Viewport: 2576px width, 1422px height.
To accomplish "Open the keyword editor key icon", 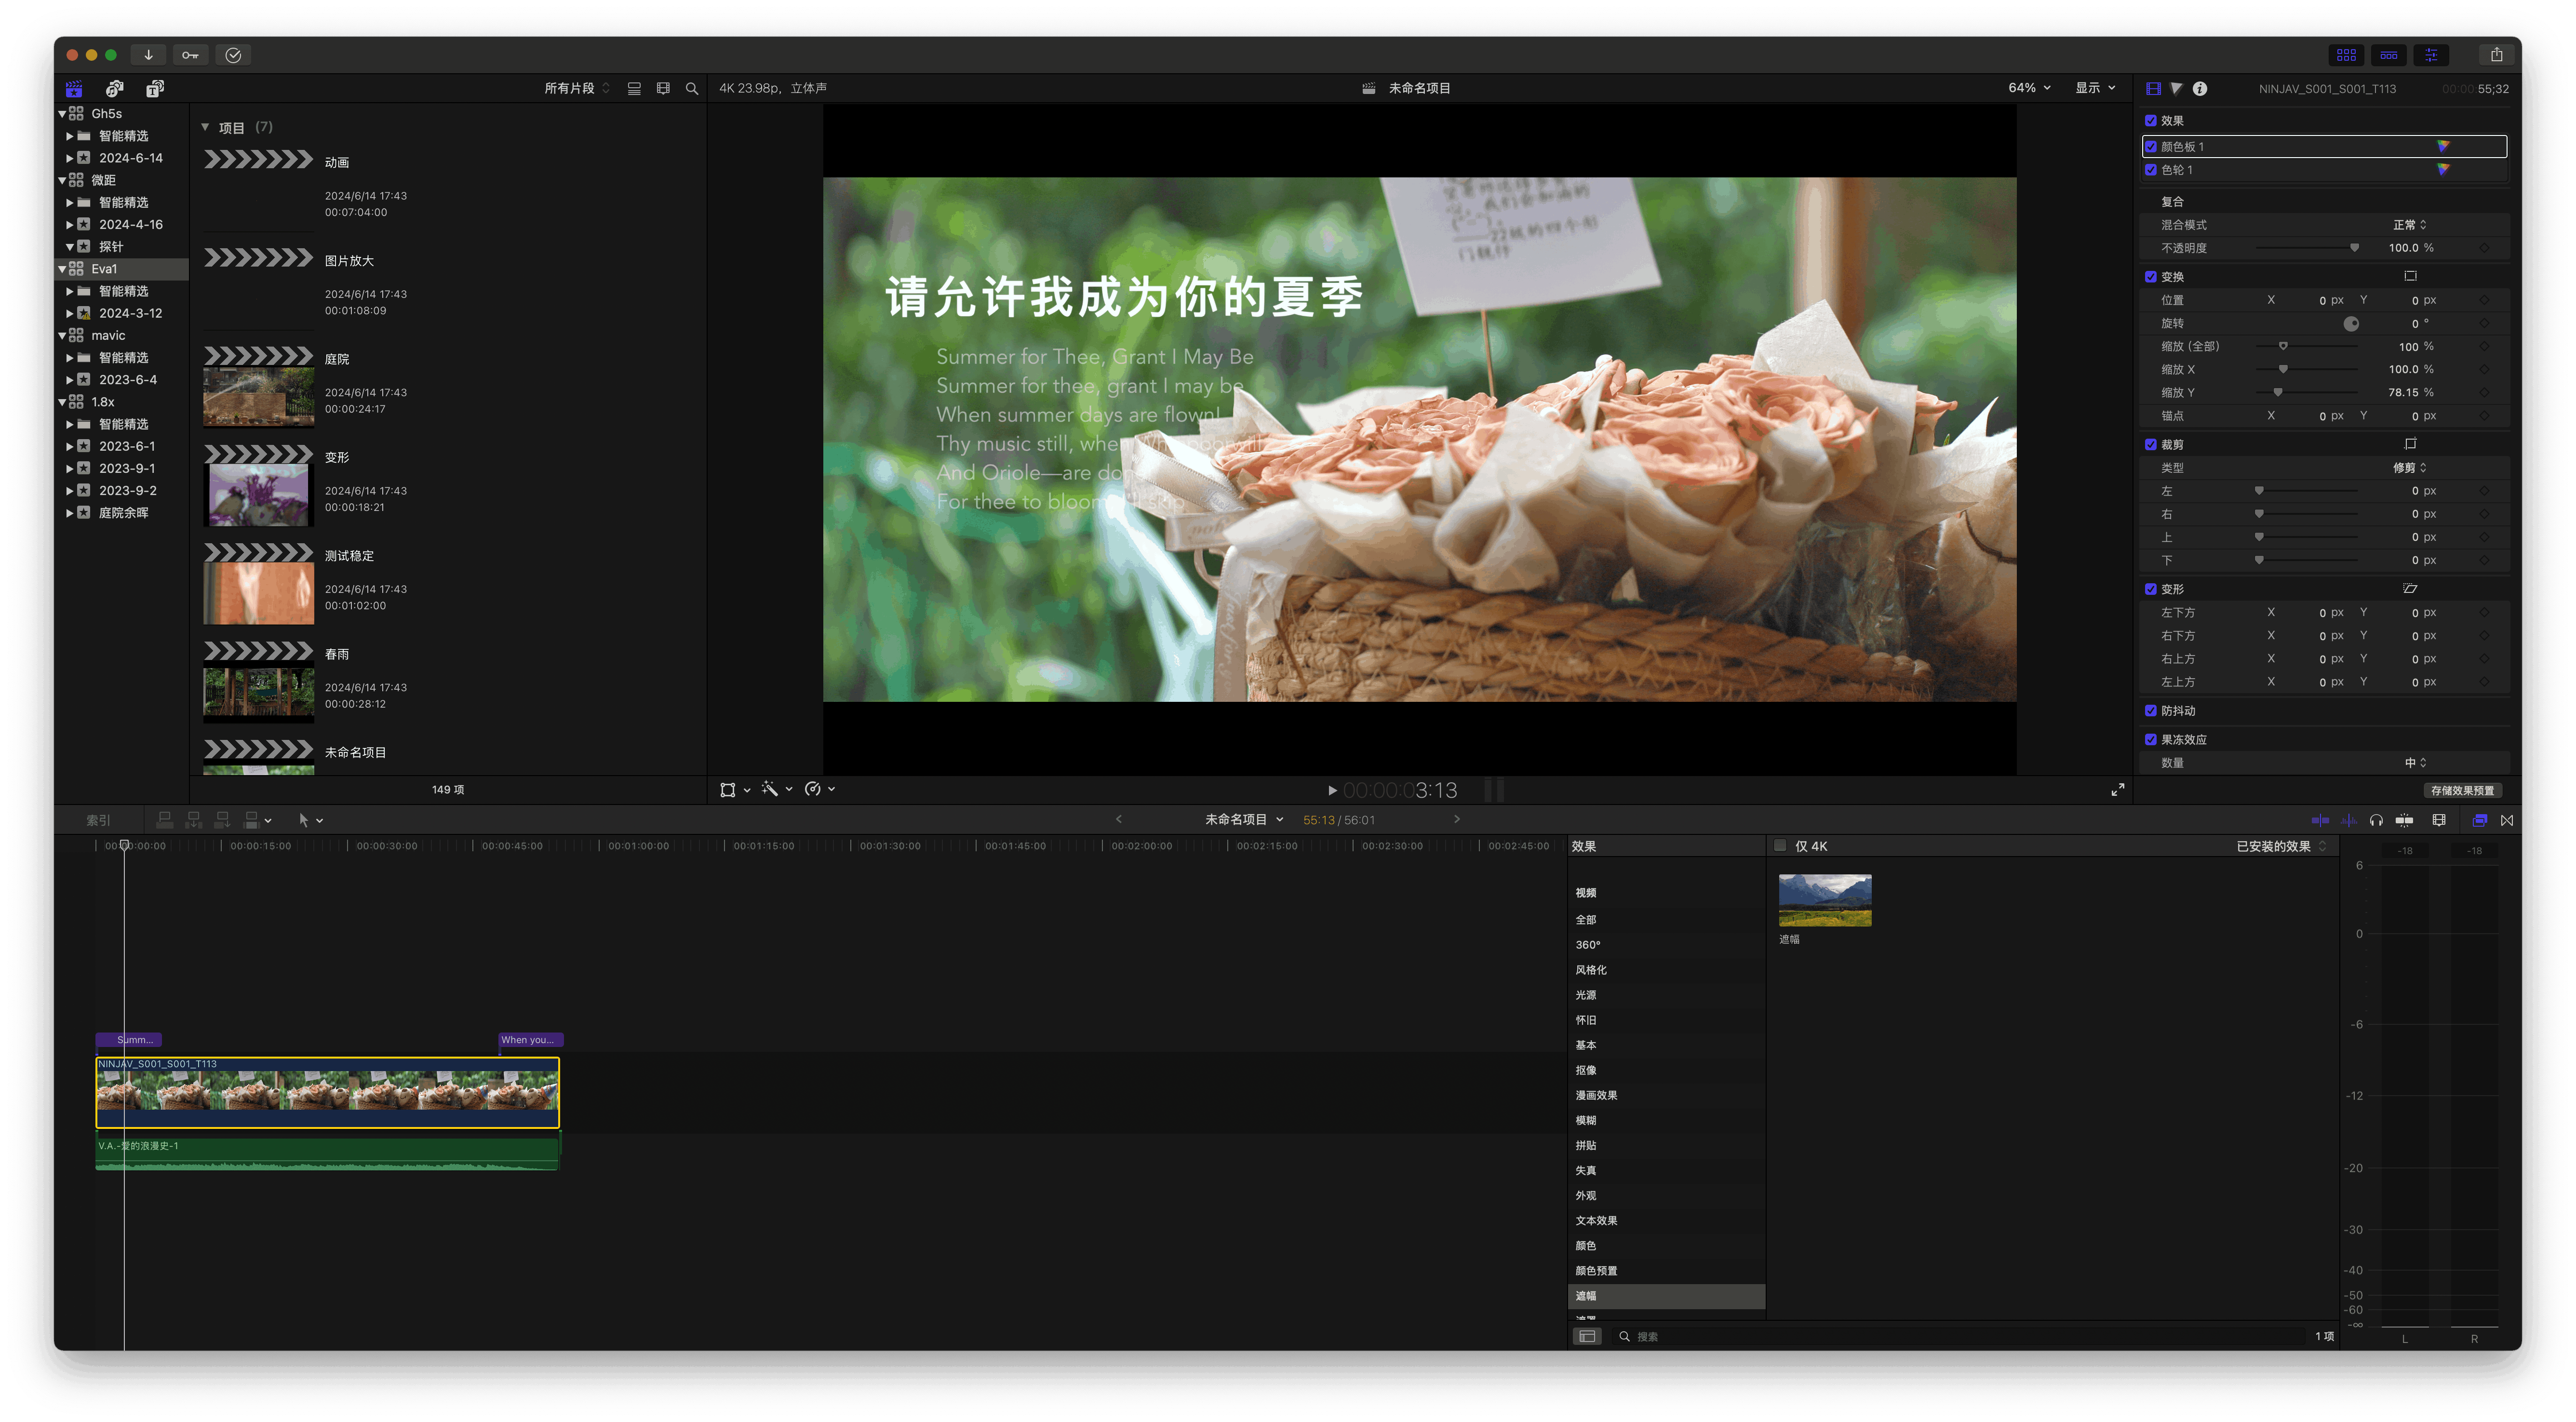I will 190,55.
